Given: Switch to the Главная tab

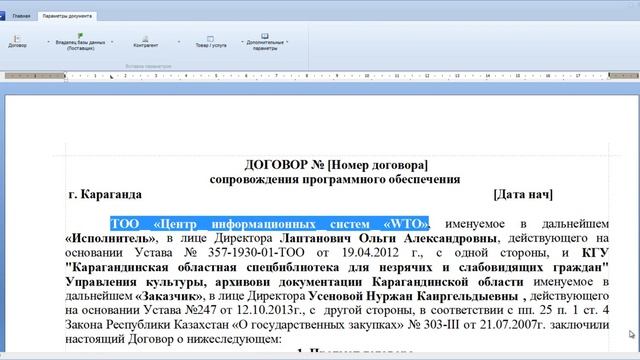Looking at the screenshot, I should point(21,16).
